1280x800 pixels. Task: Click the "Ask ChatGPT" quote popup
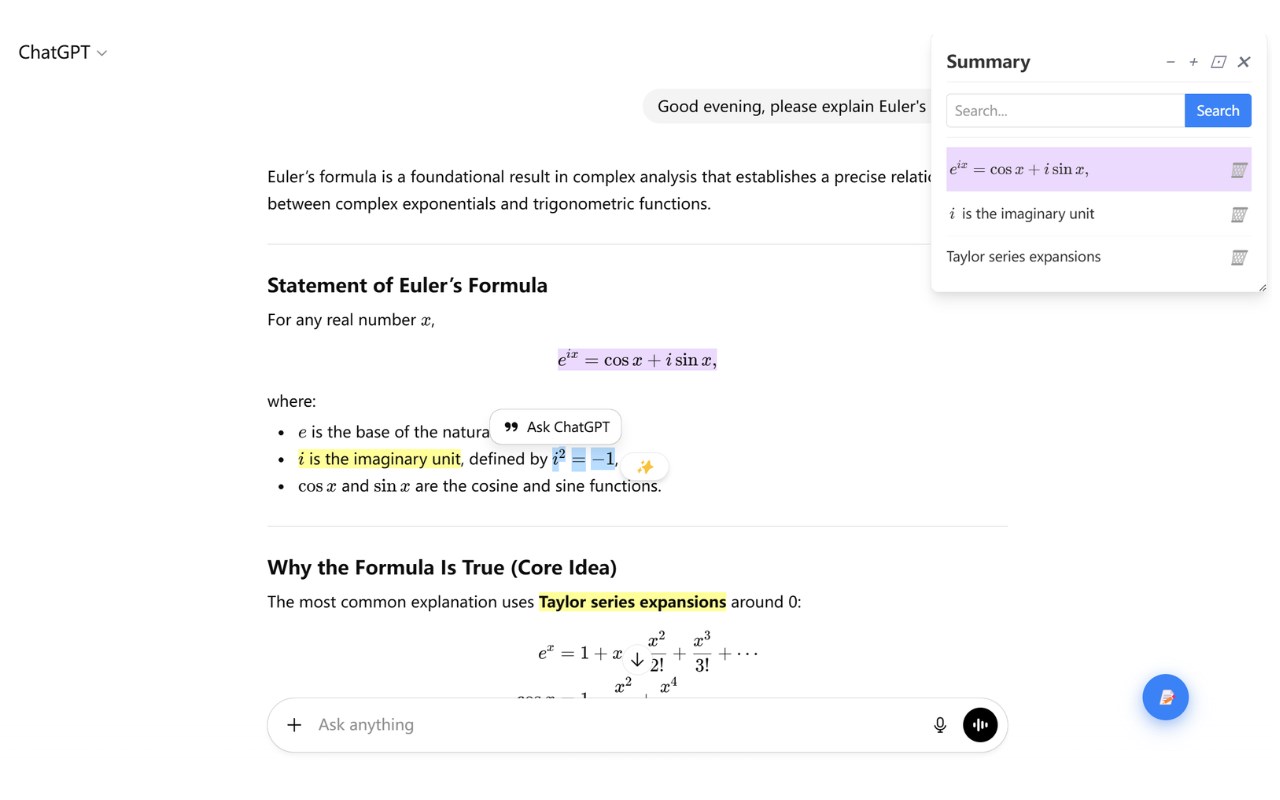point(556,427)
